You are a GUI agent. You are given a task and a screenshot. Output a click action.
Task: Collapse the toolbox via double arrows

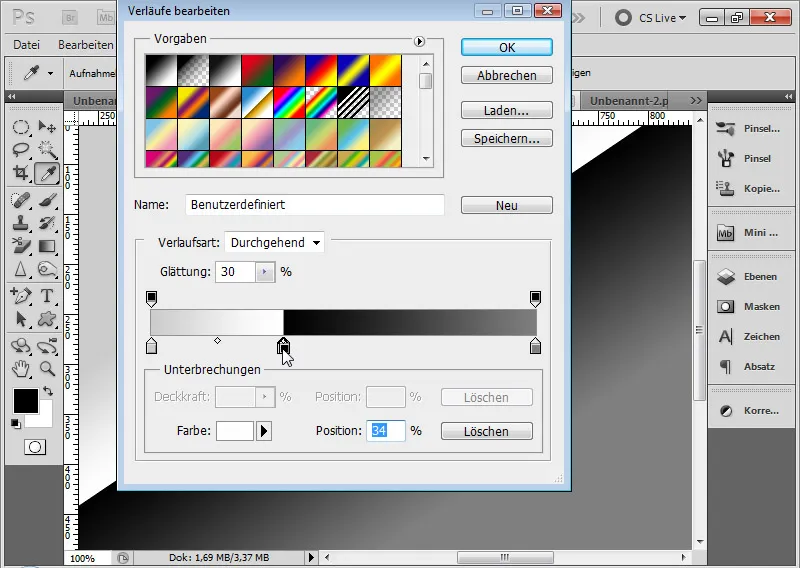coord(11,96)
